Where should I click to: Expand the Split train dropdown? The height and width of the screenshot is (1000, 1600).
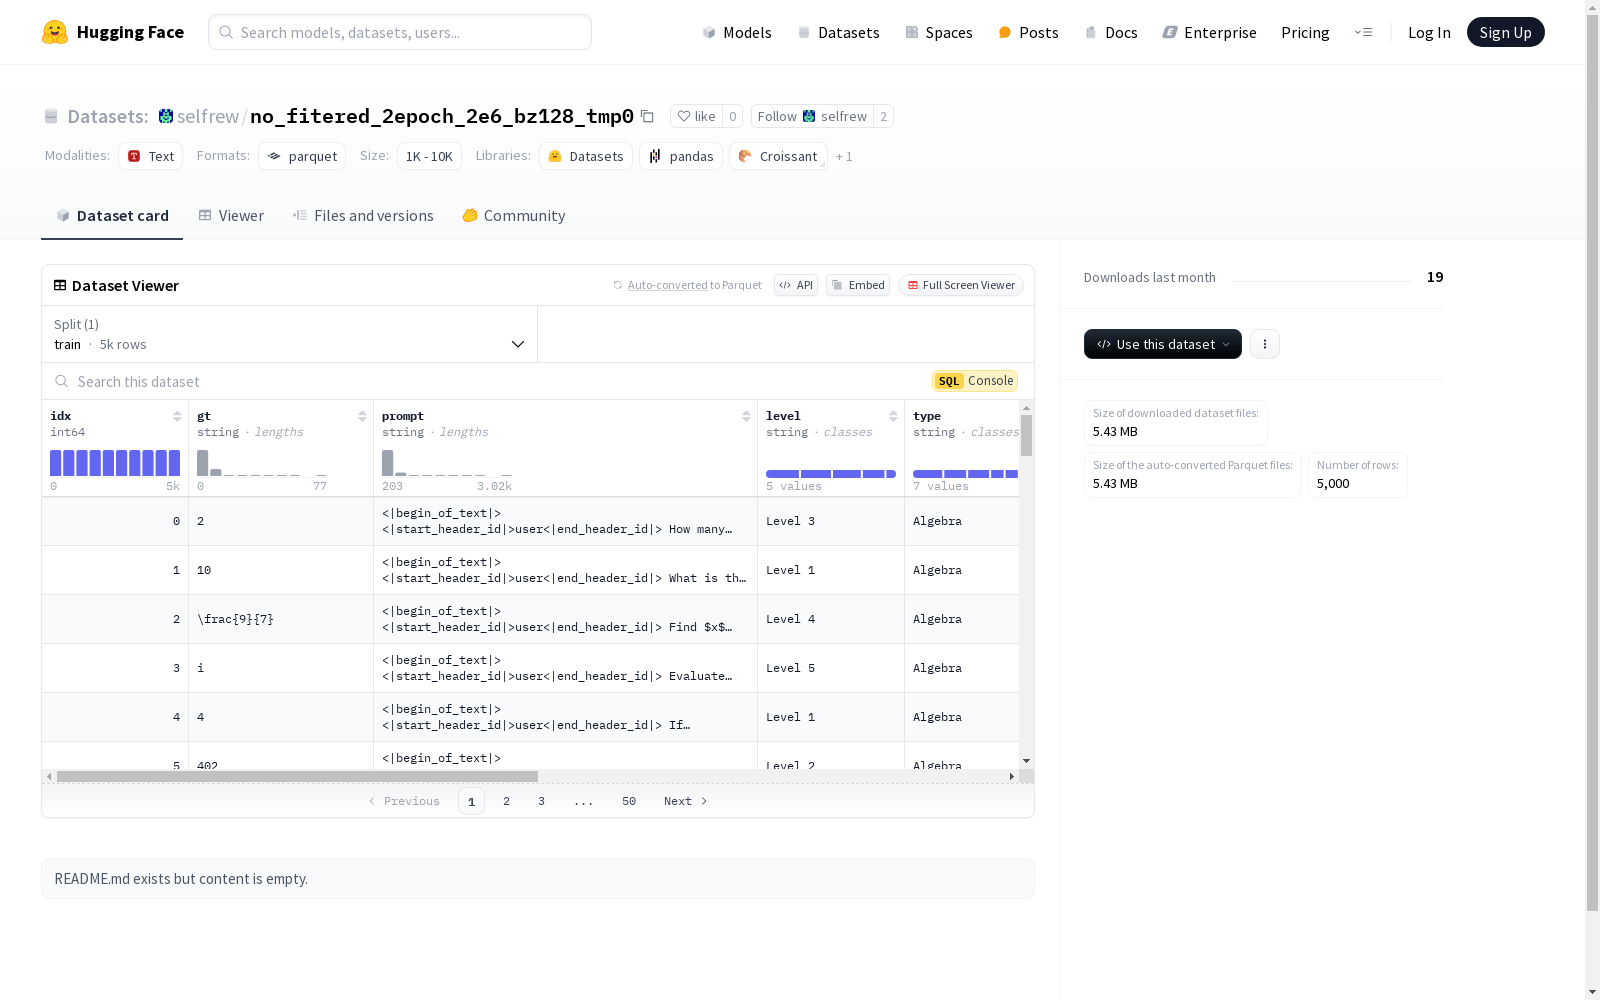point(290,334)
